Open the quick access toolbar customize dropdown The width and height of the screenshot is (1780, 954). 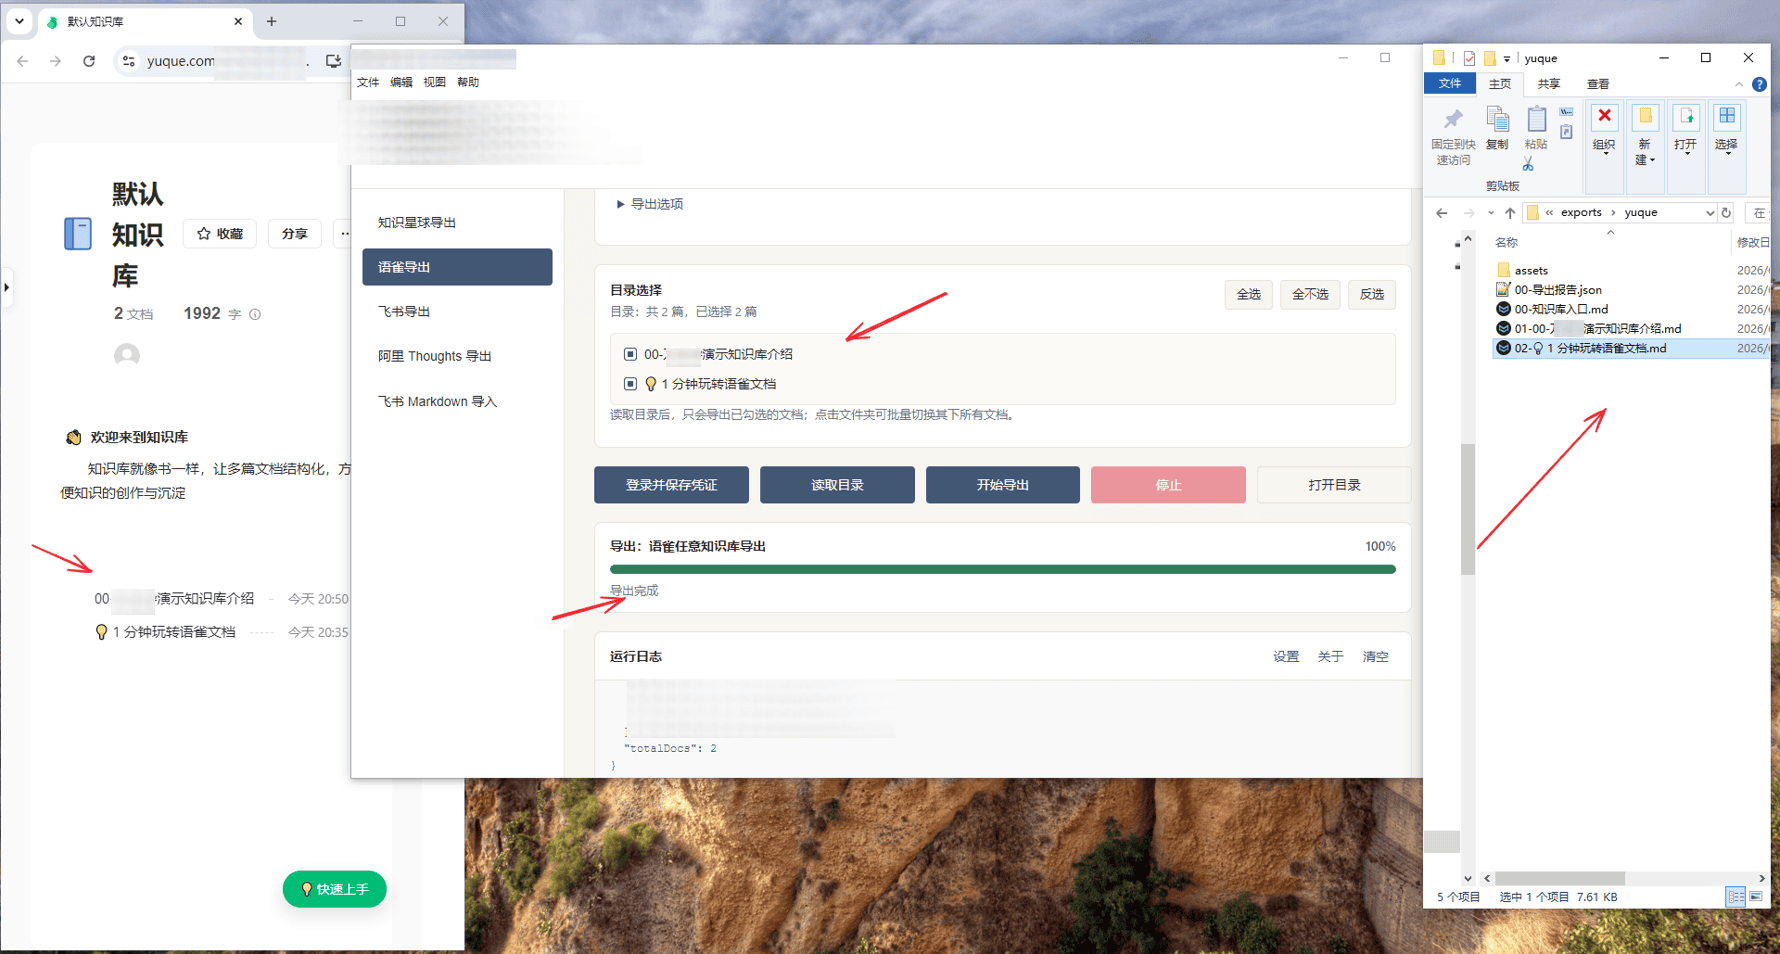(1507, 59)
